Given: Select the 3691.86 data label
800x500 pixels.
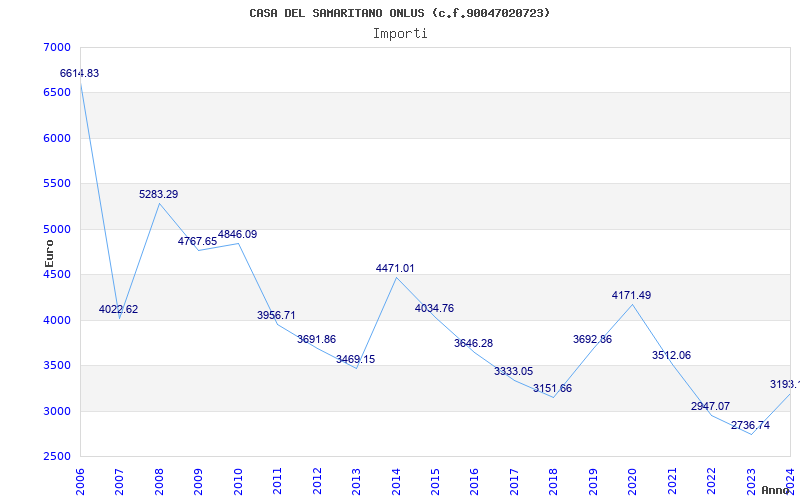Looking at the screenshot, I should pos(316,339).
